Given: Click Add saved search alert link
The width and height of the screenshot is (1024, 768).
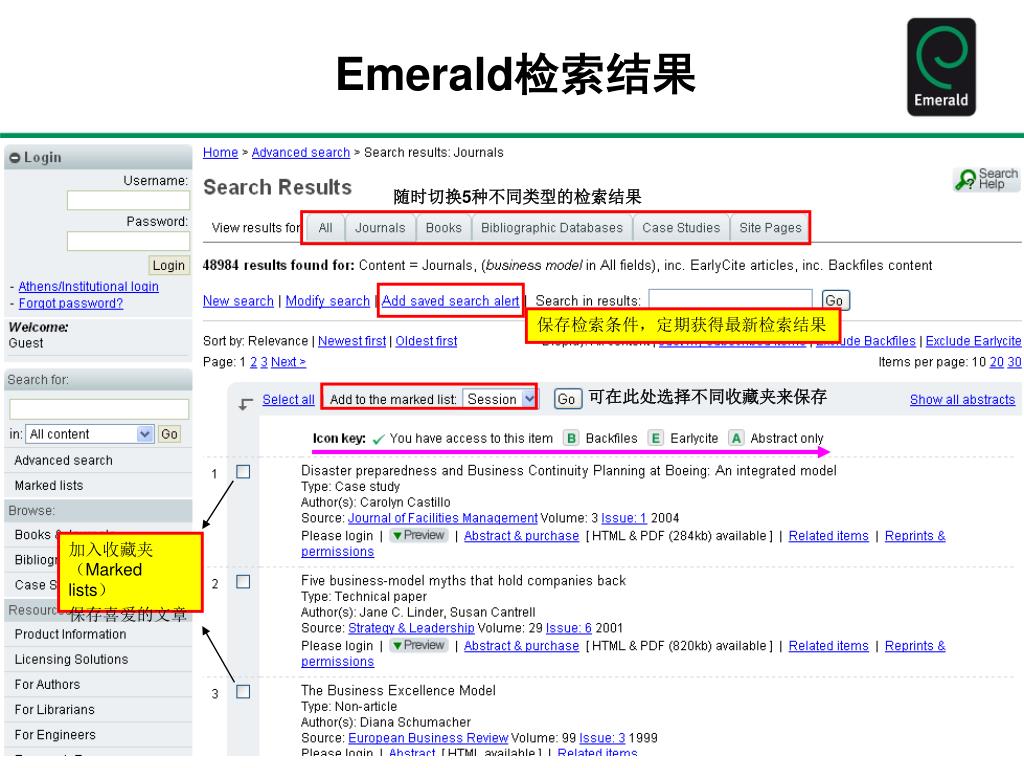Looking at the screenshot, I should pyautogui.click(x=451, y=301).
